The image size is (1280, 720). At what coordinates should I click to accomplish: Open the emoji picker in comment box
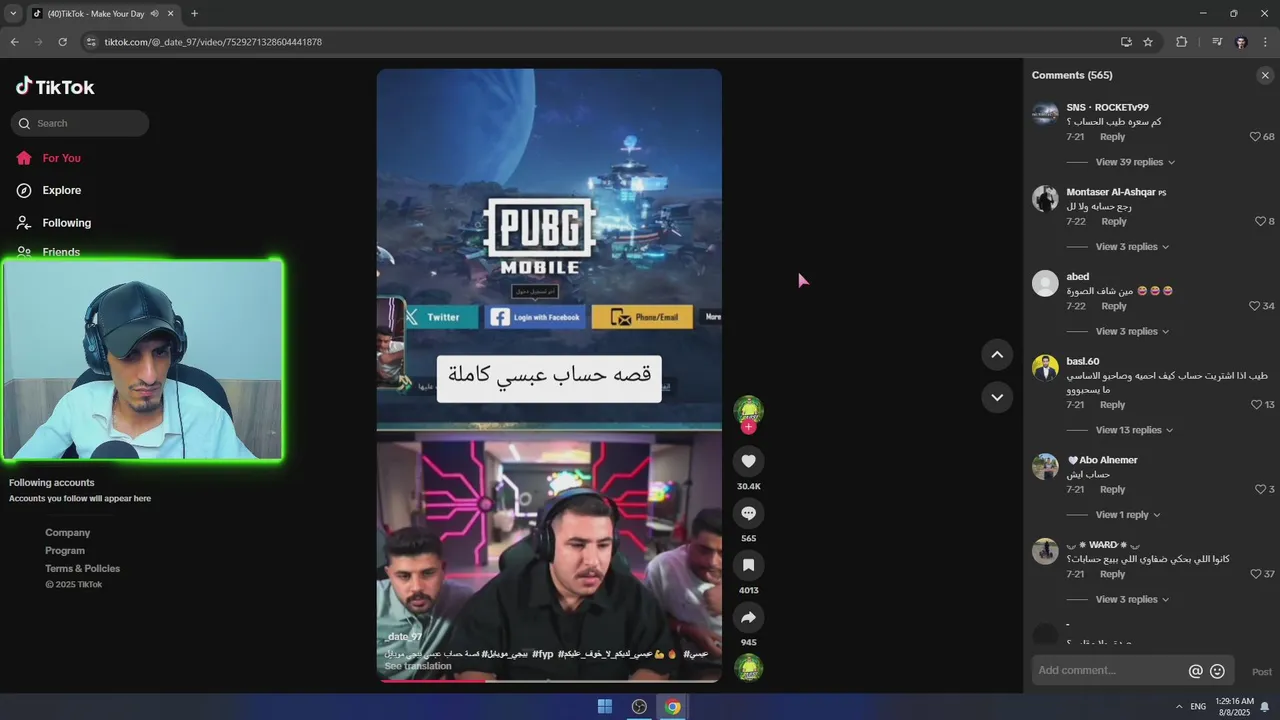1217,671
